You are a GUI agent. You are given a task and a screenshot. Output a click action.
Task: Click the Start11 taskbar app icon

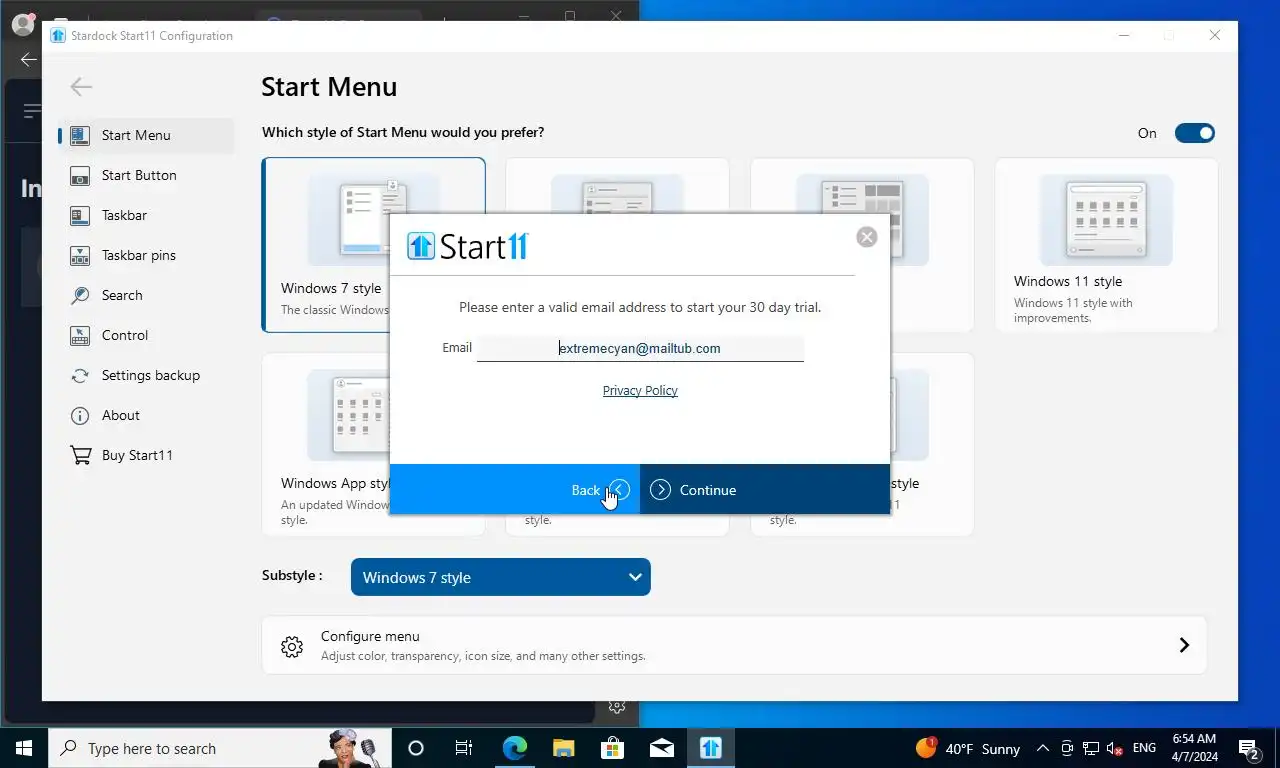point(710,748)
